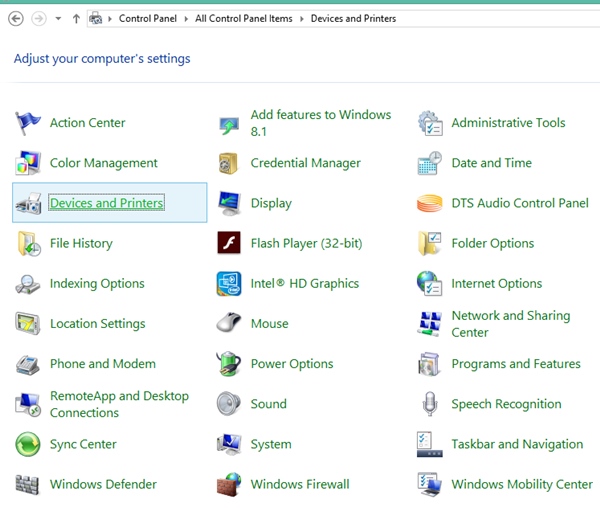Click the Sound speaker icon
This screenshot has height=519, width=600.
pyautogui.click(x=228, y=404)
